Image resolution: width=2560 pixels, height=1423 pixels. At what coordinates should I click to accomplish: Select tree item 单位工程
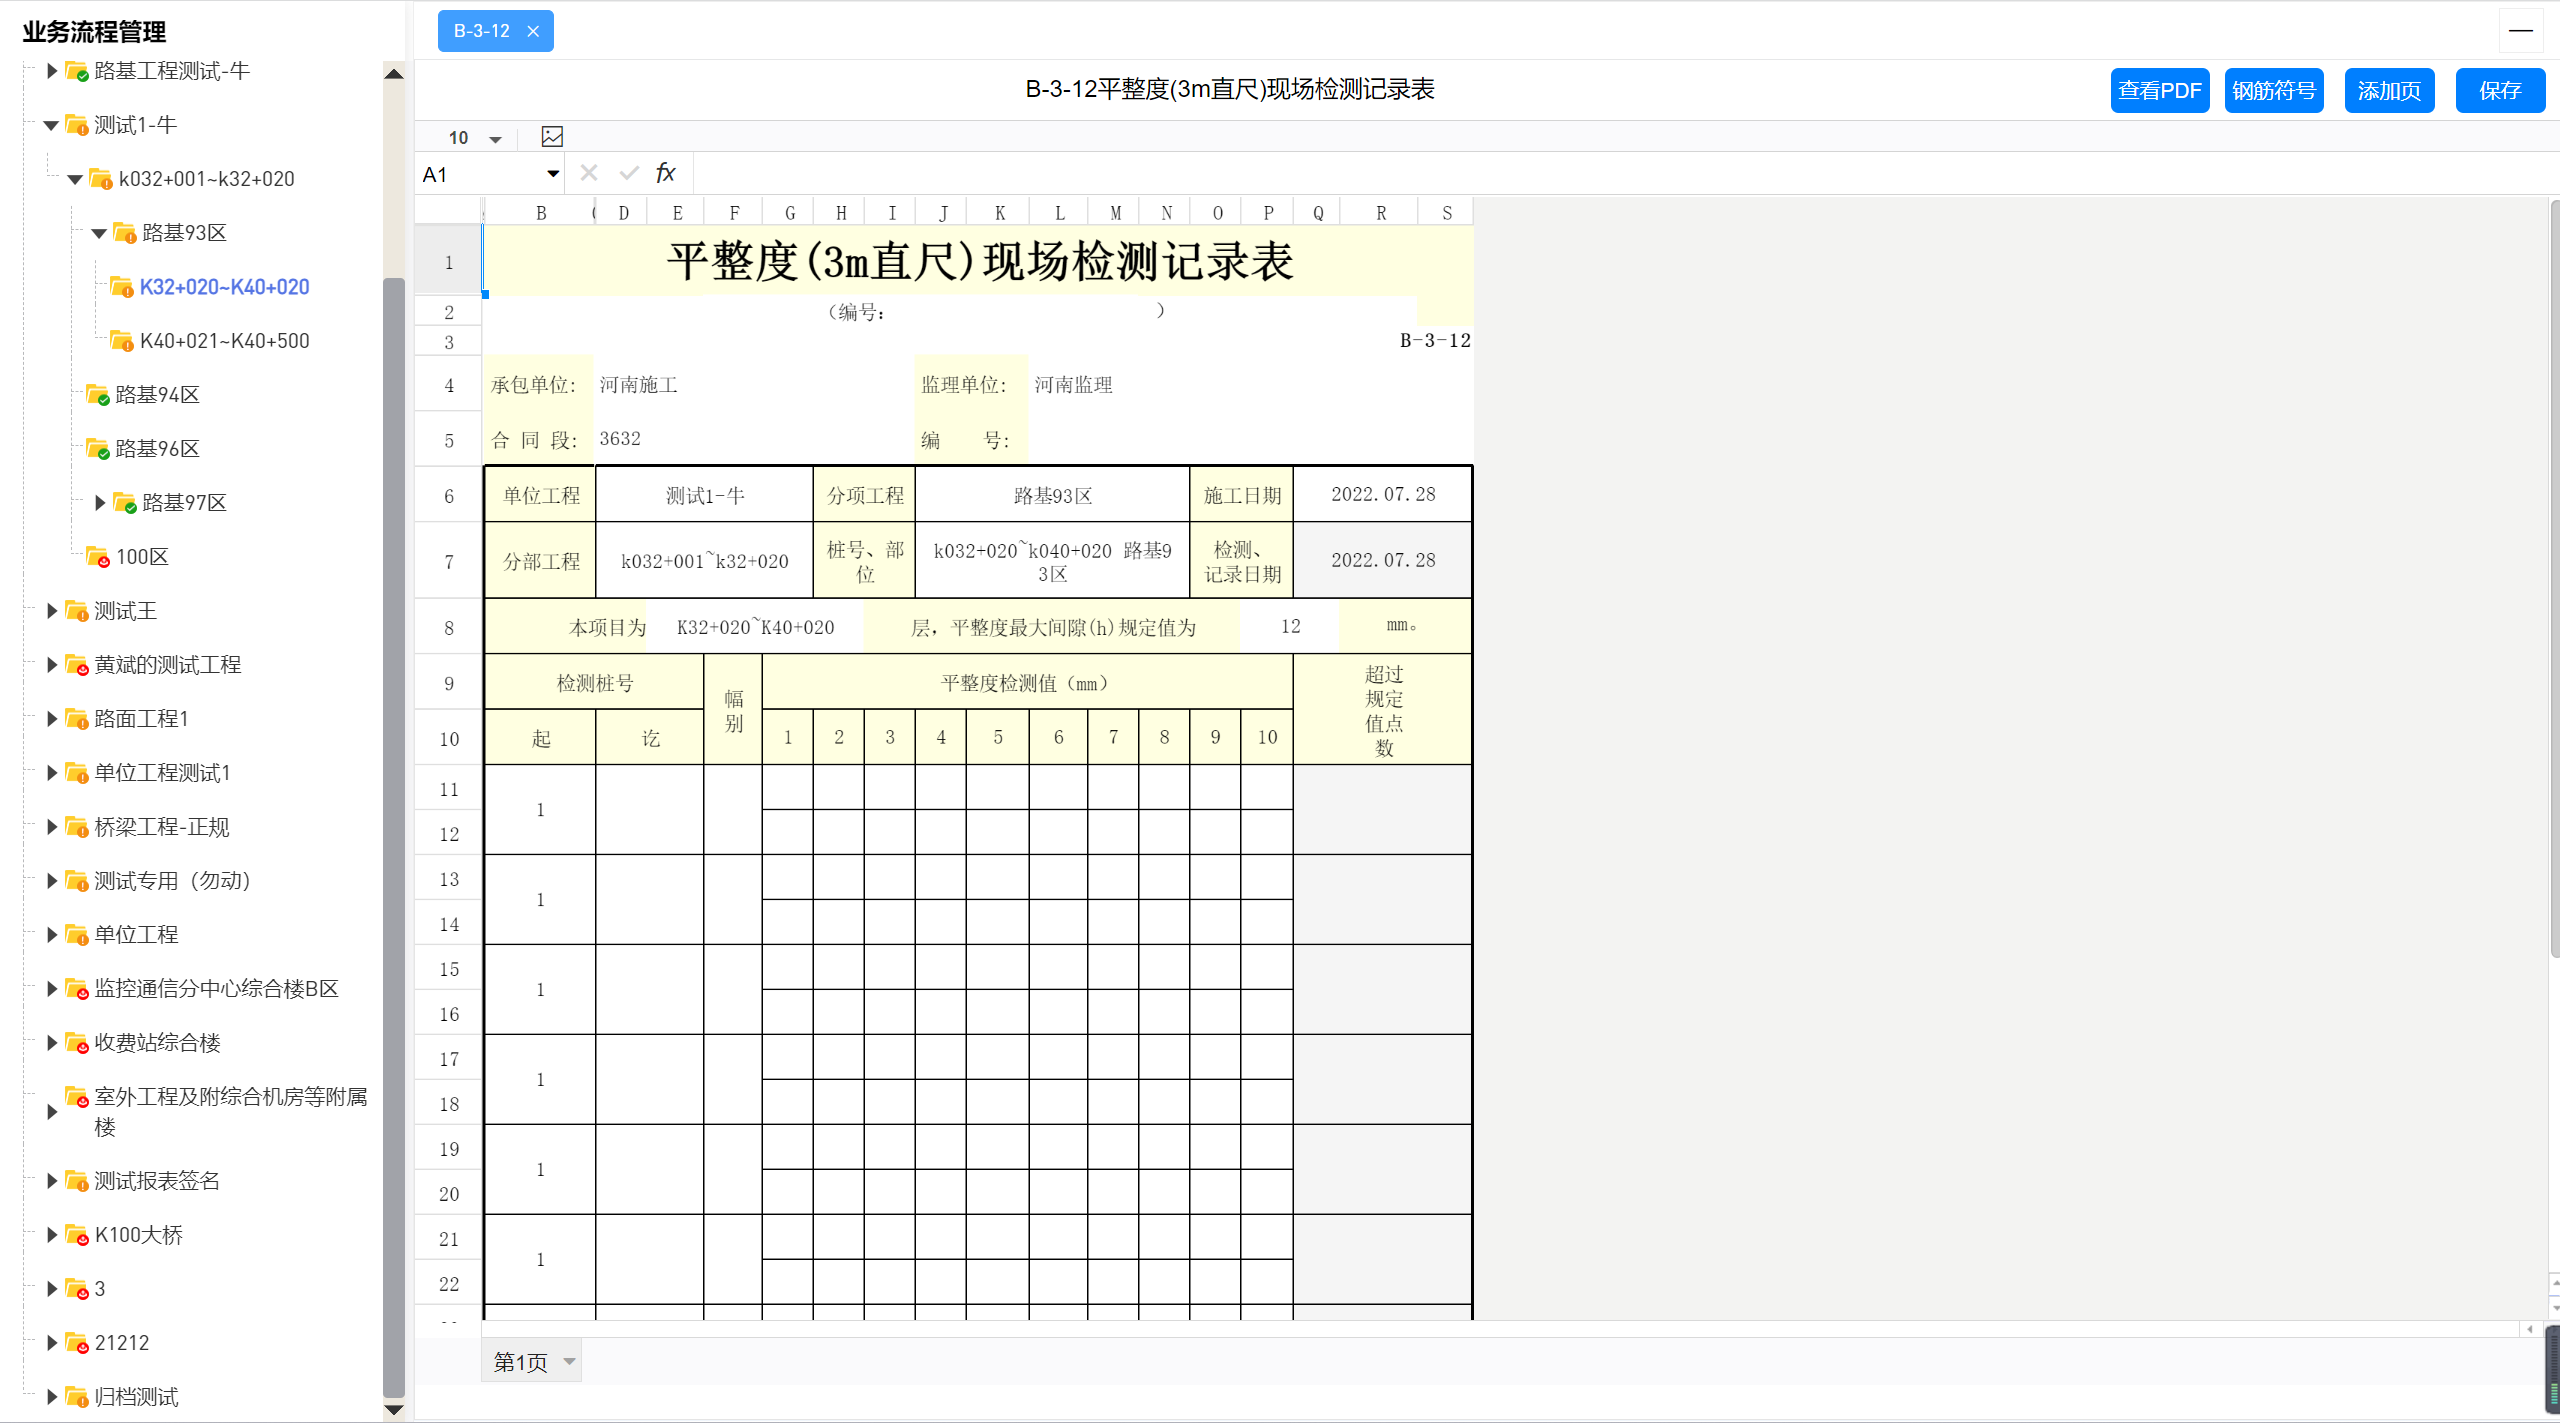coord(136,935)
